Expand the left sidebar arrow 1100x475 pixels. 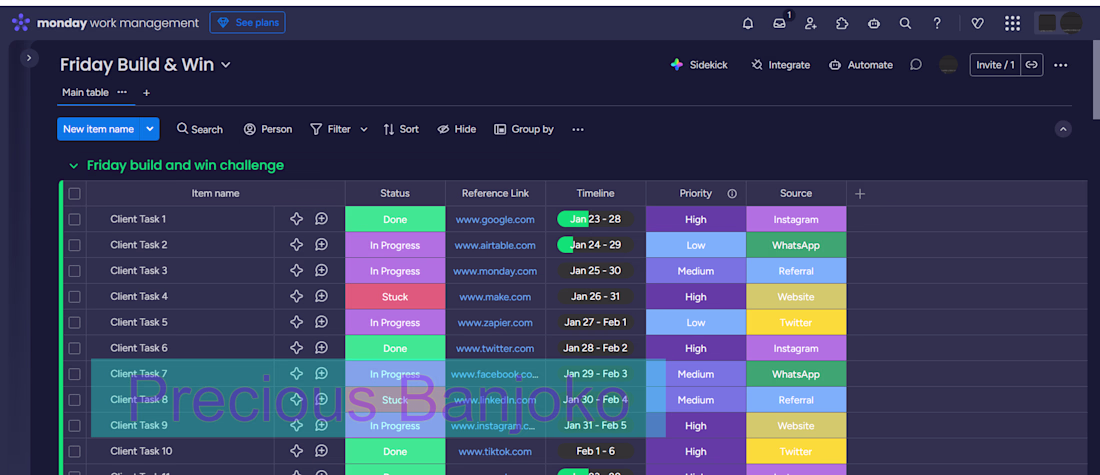pos(28,58)
